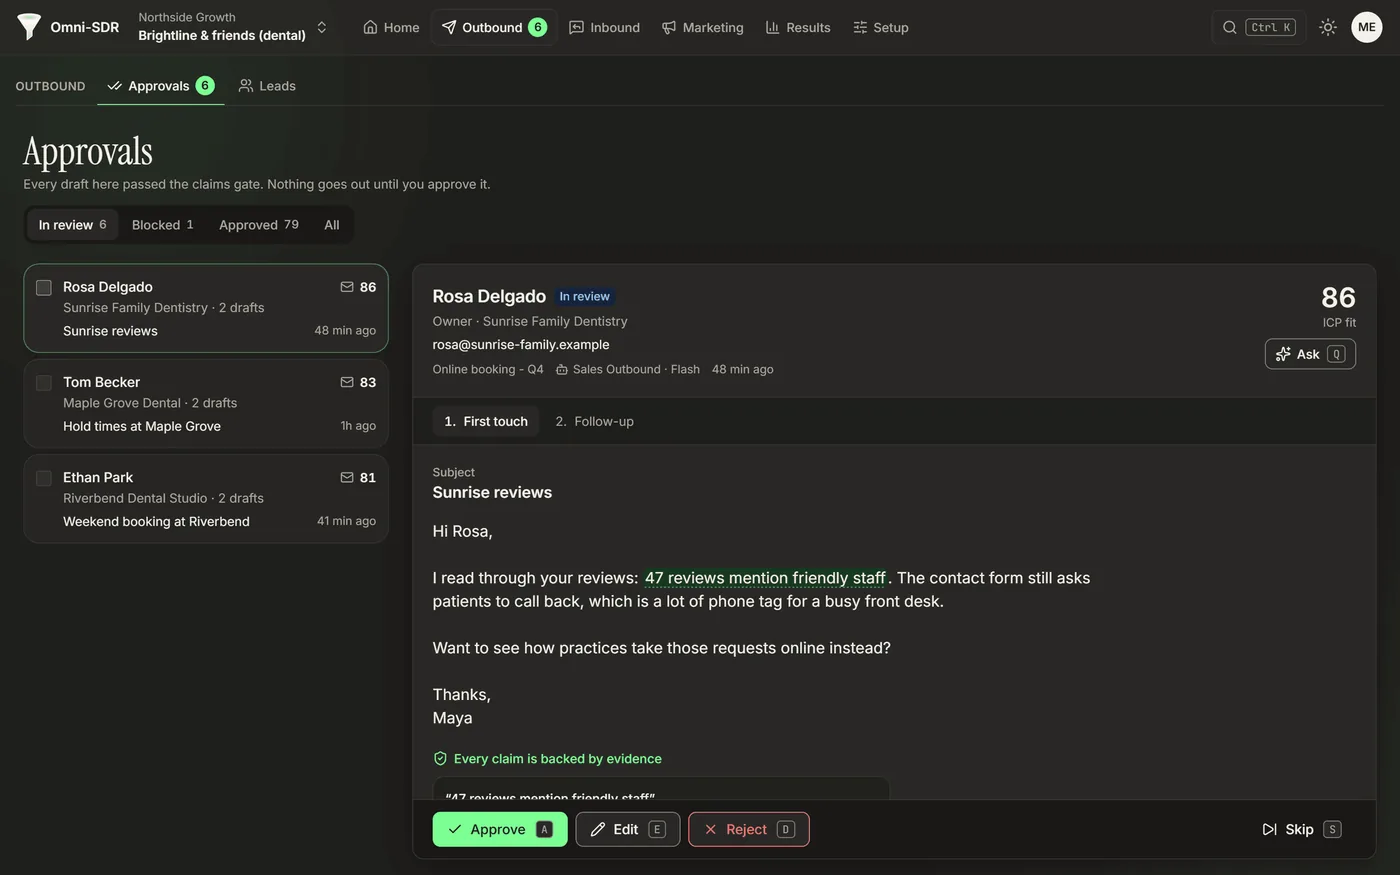The width and height of the screenshot is (1400, 875).
Task: Click the In review status badge
Action: coord(584,296)
